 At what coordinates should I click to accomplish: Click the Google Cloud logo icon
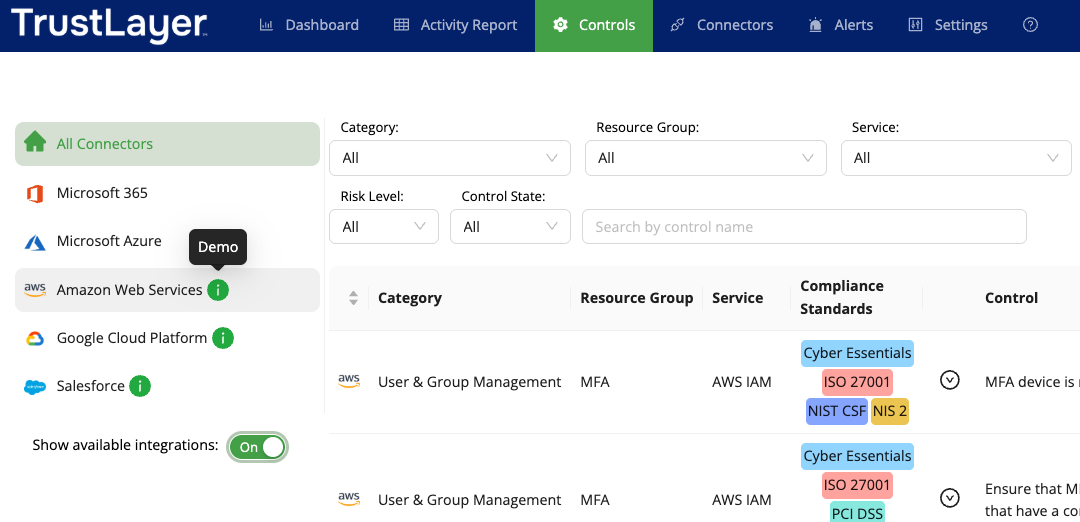(x=34, y=339)
